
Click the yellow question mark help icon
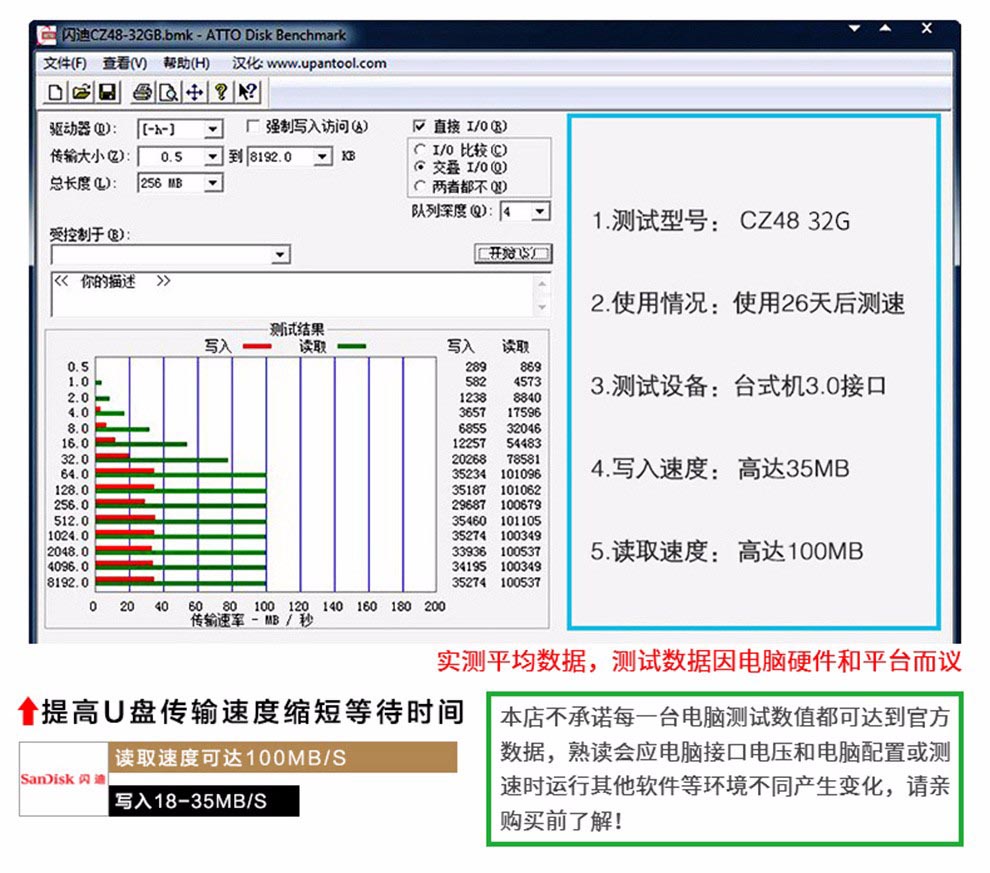(220, 92)
